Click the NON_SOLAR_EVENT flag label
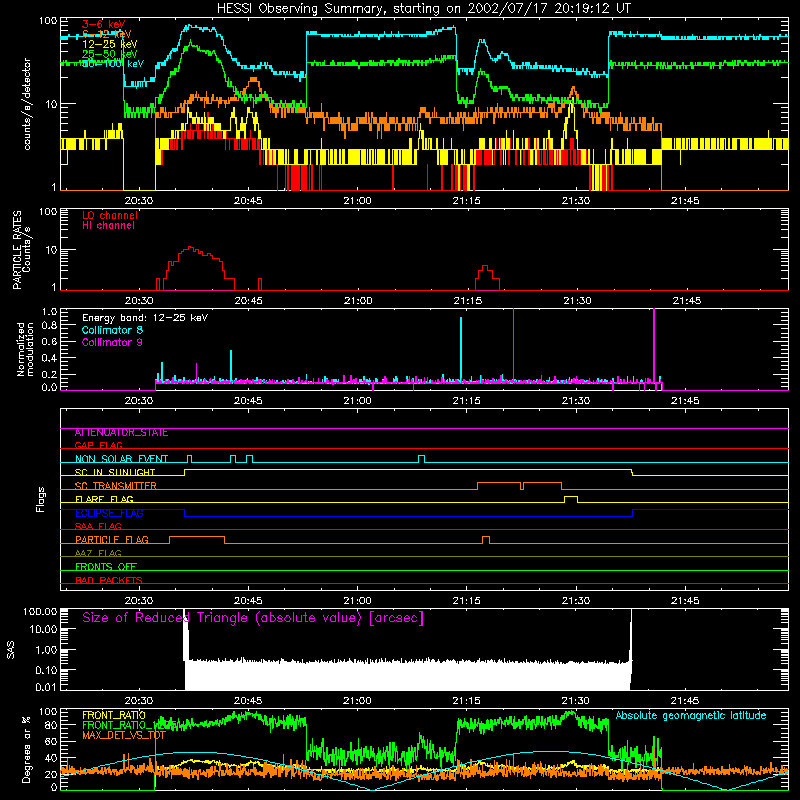The width and height of the screenshot is (800, 800). click(121, 459)
